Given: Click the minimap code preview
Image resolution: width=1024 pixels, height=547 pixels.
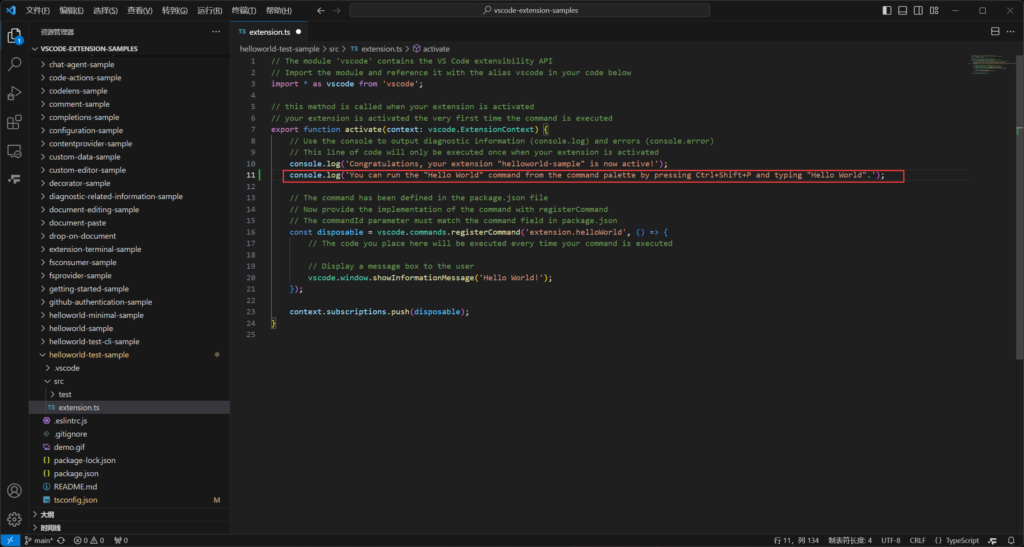Looking at the screenshot, I should [990, 64].
